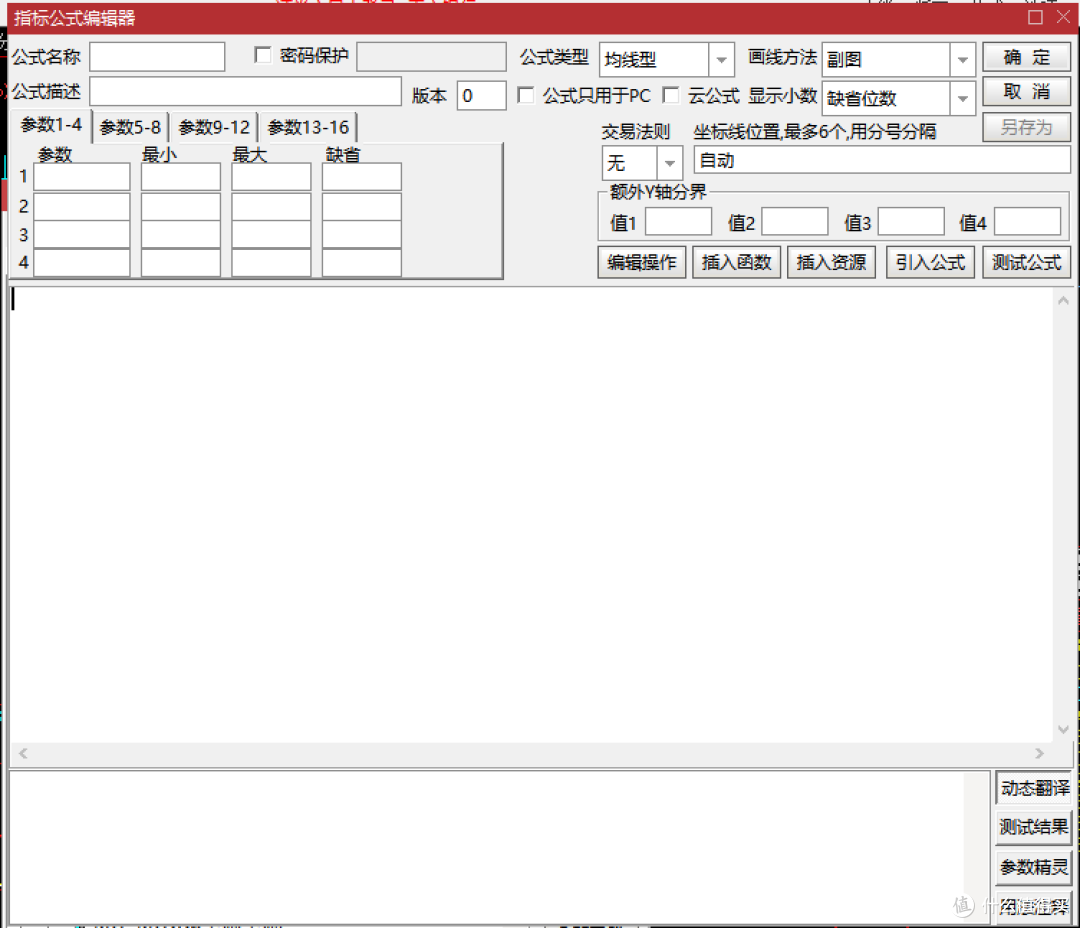Select the 参数9-12 tab
1080x928 pixels.
click(x=214, y=127)
